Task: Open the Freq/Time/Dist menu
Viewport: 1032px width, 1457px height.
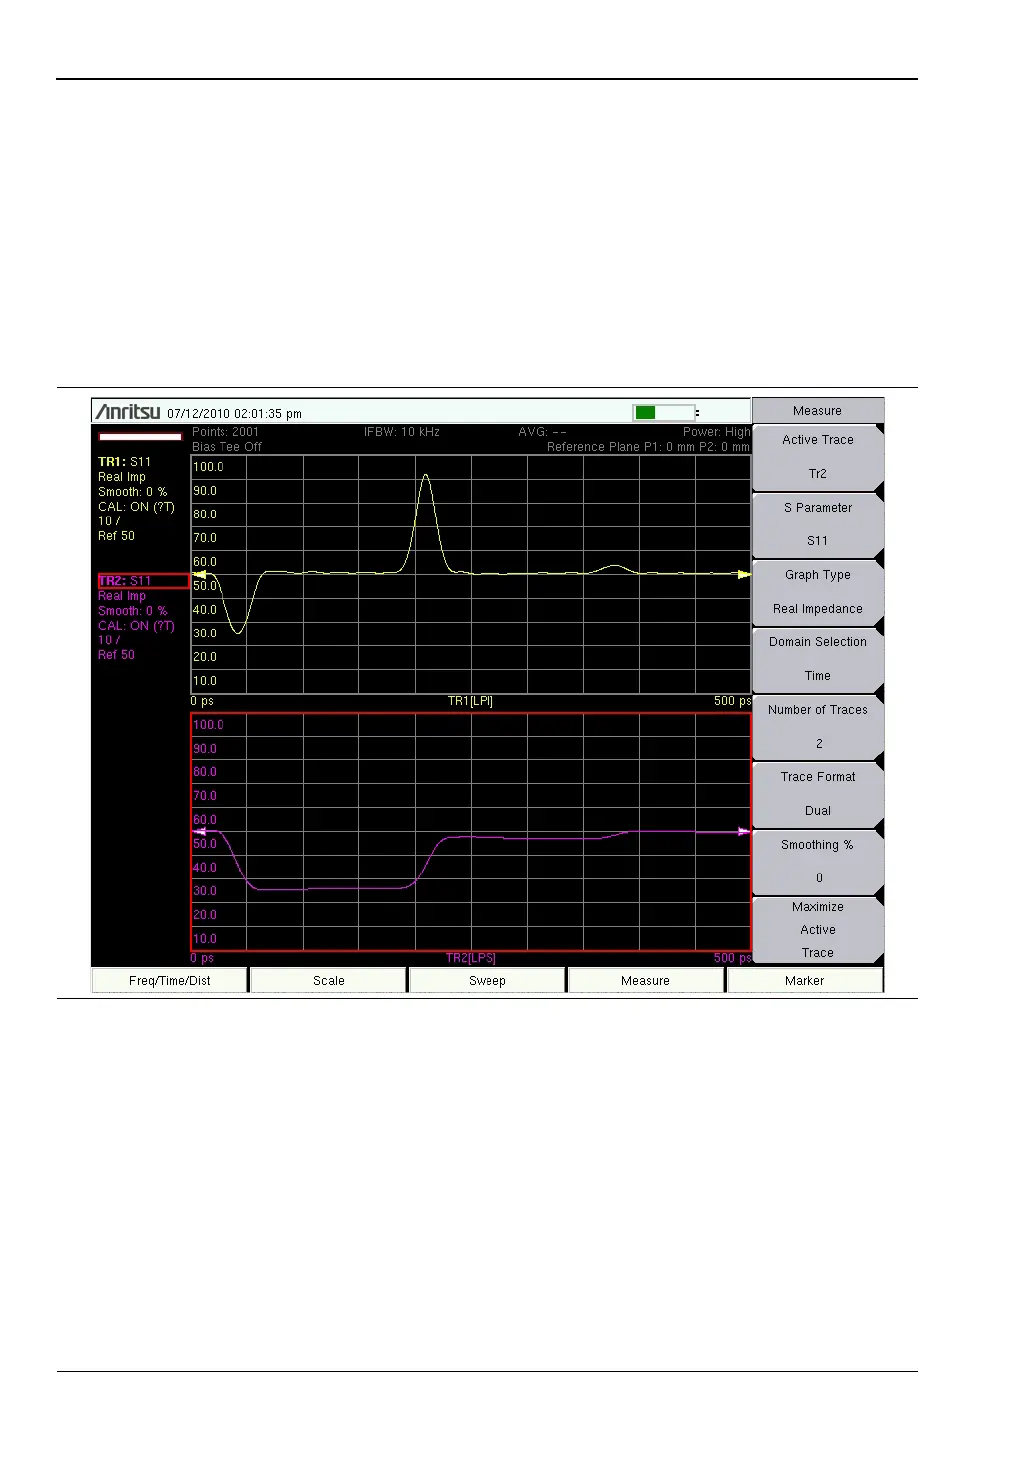Action: coord(170,981)
